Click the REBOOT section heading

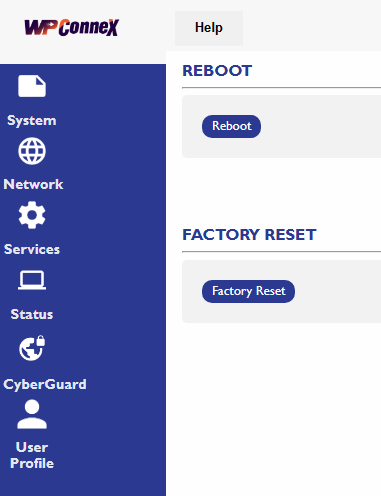coord(217,71)
